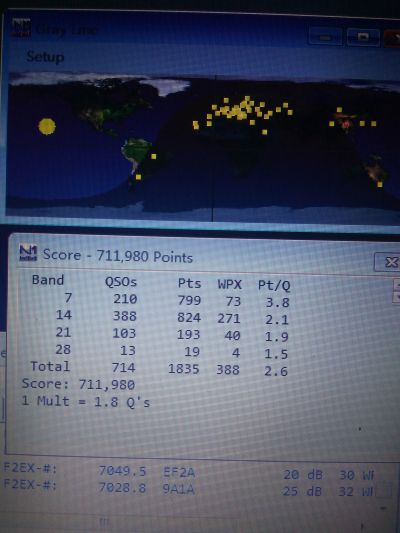
Task: Close the Gray Line window
Action: (393, 38)
